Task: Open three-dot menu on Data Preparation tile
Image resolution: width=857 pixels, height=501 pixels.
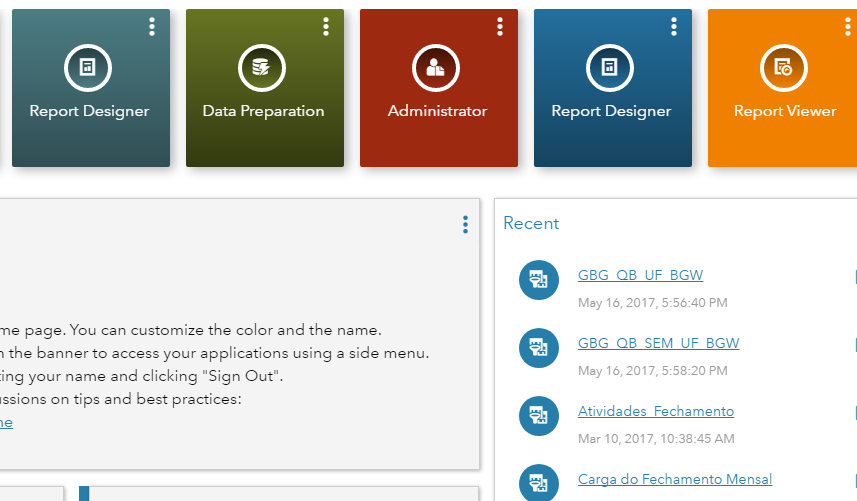Action: (x=326, y=27)
